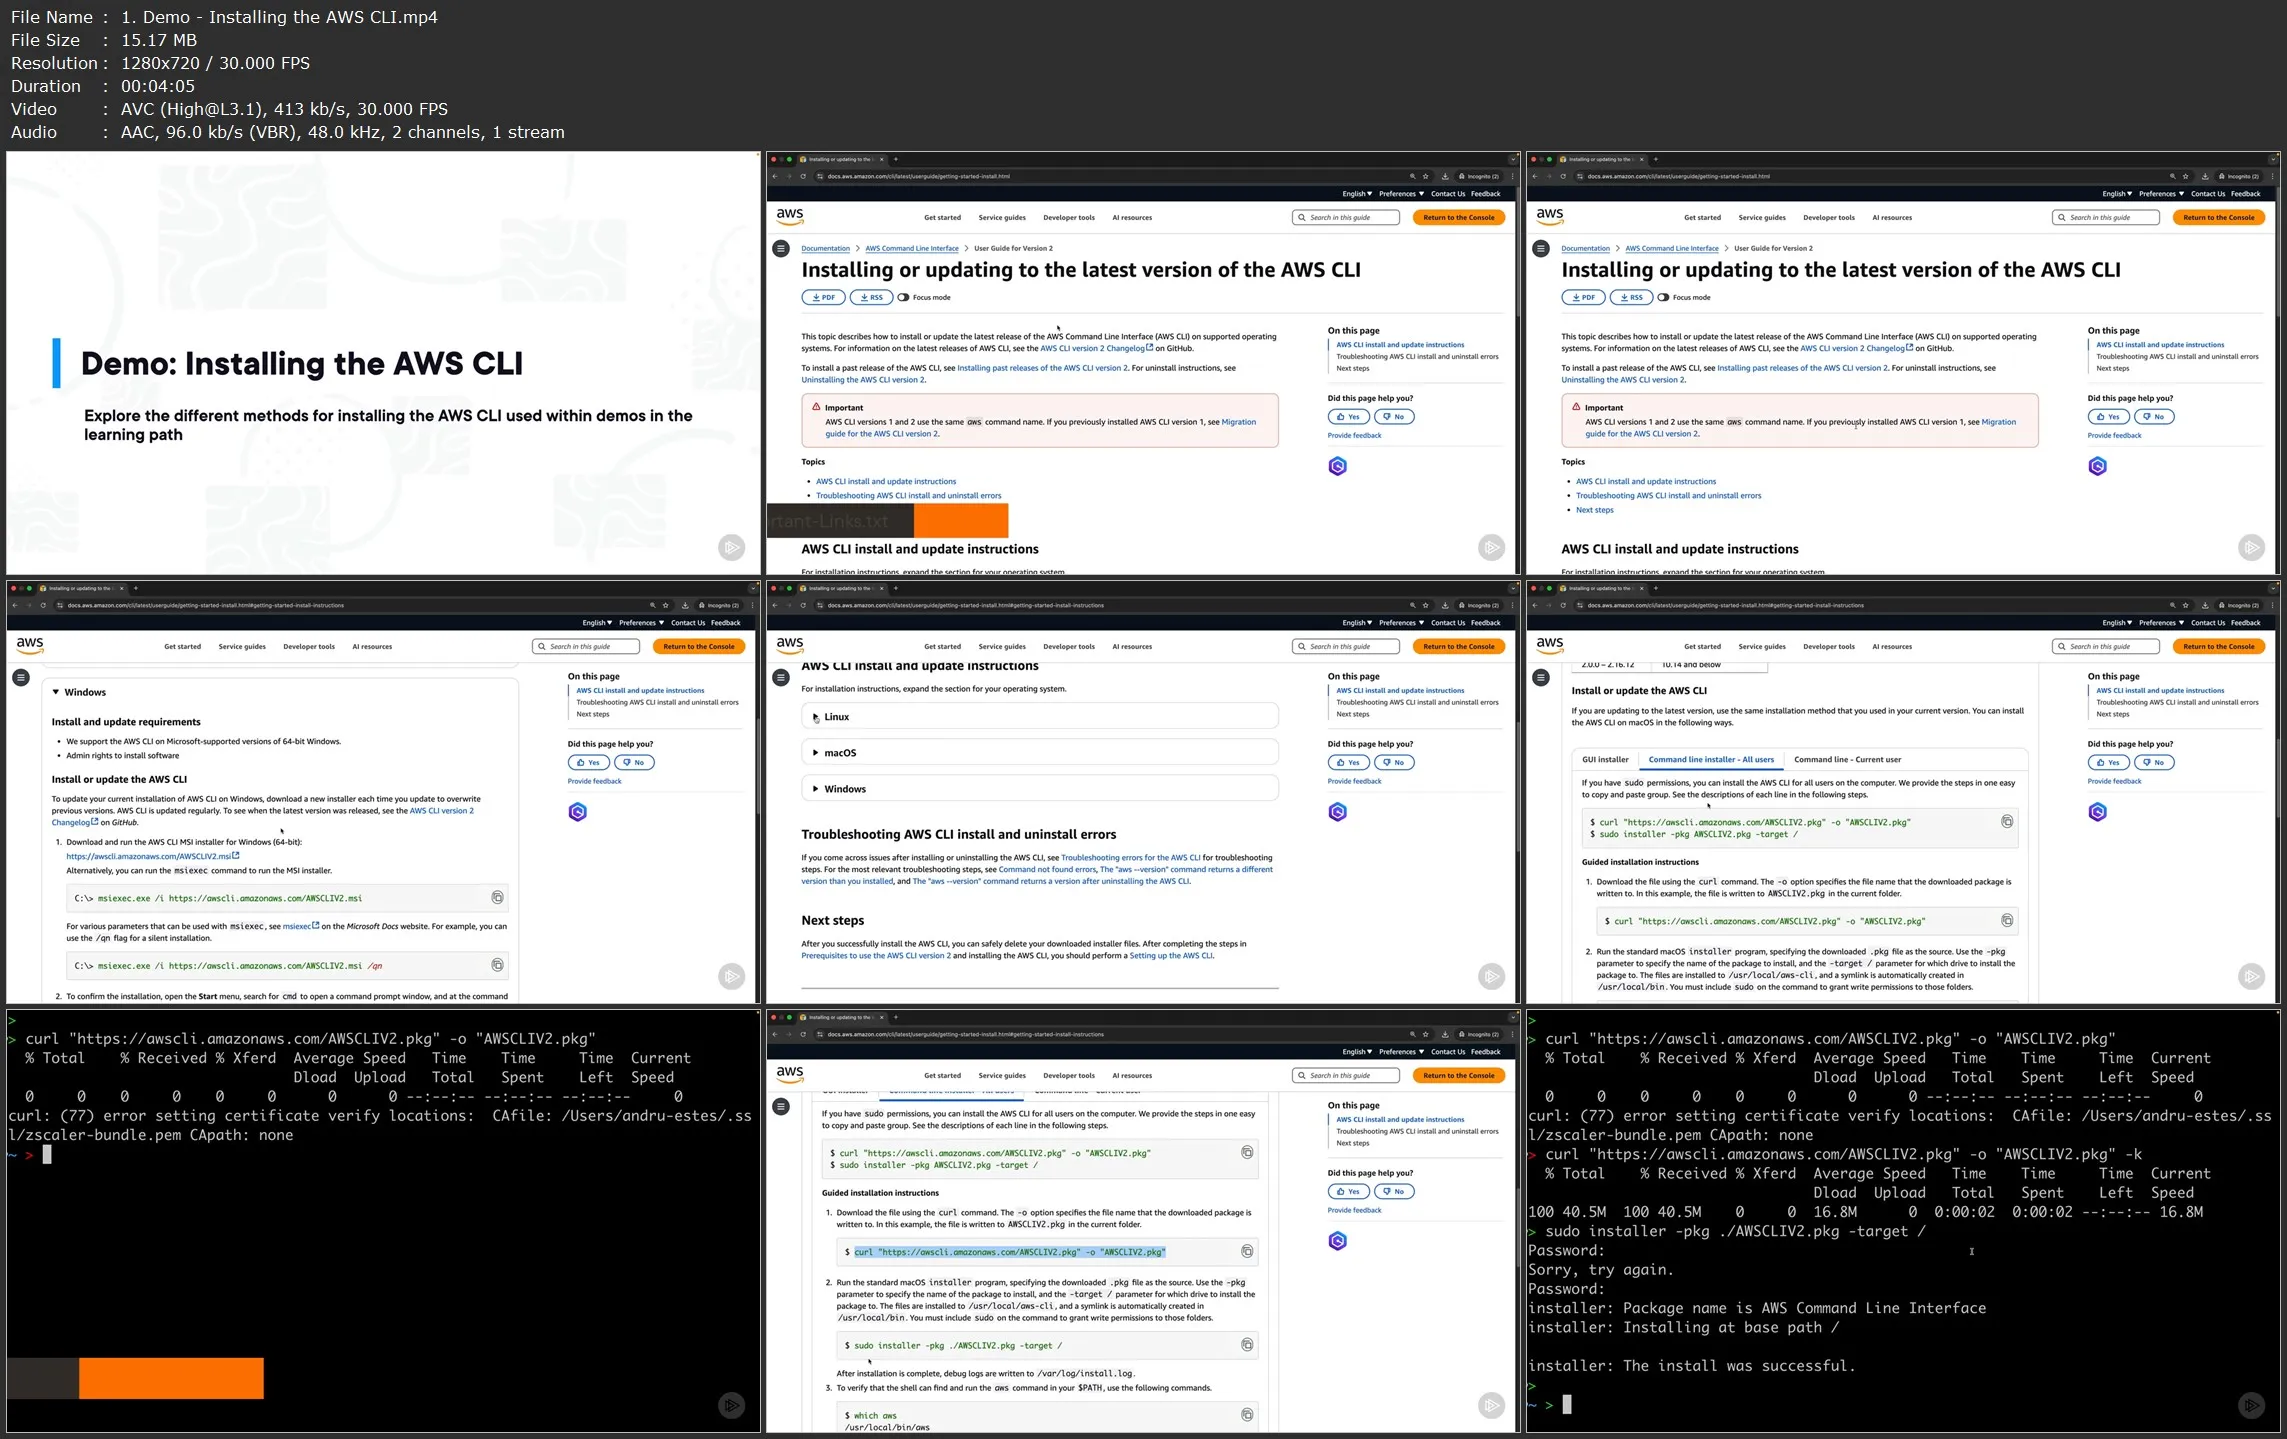Screen dimensions: 2287x1439
Task: Open site info icon in orange-overlay thumbnail
Action: [x=820, y=176]
